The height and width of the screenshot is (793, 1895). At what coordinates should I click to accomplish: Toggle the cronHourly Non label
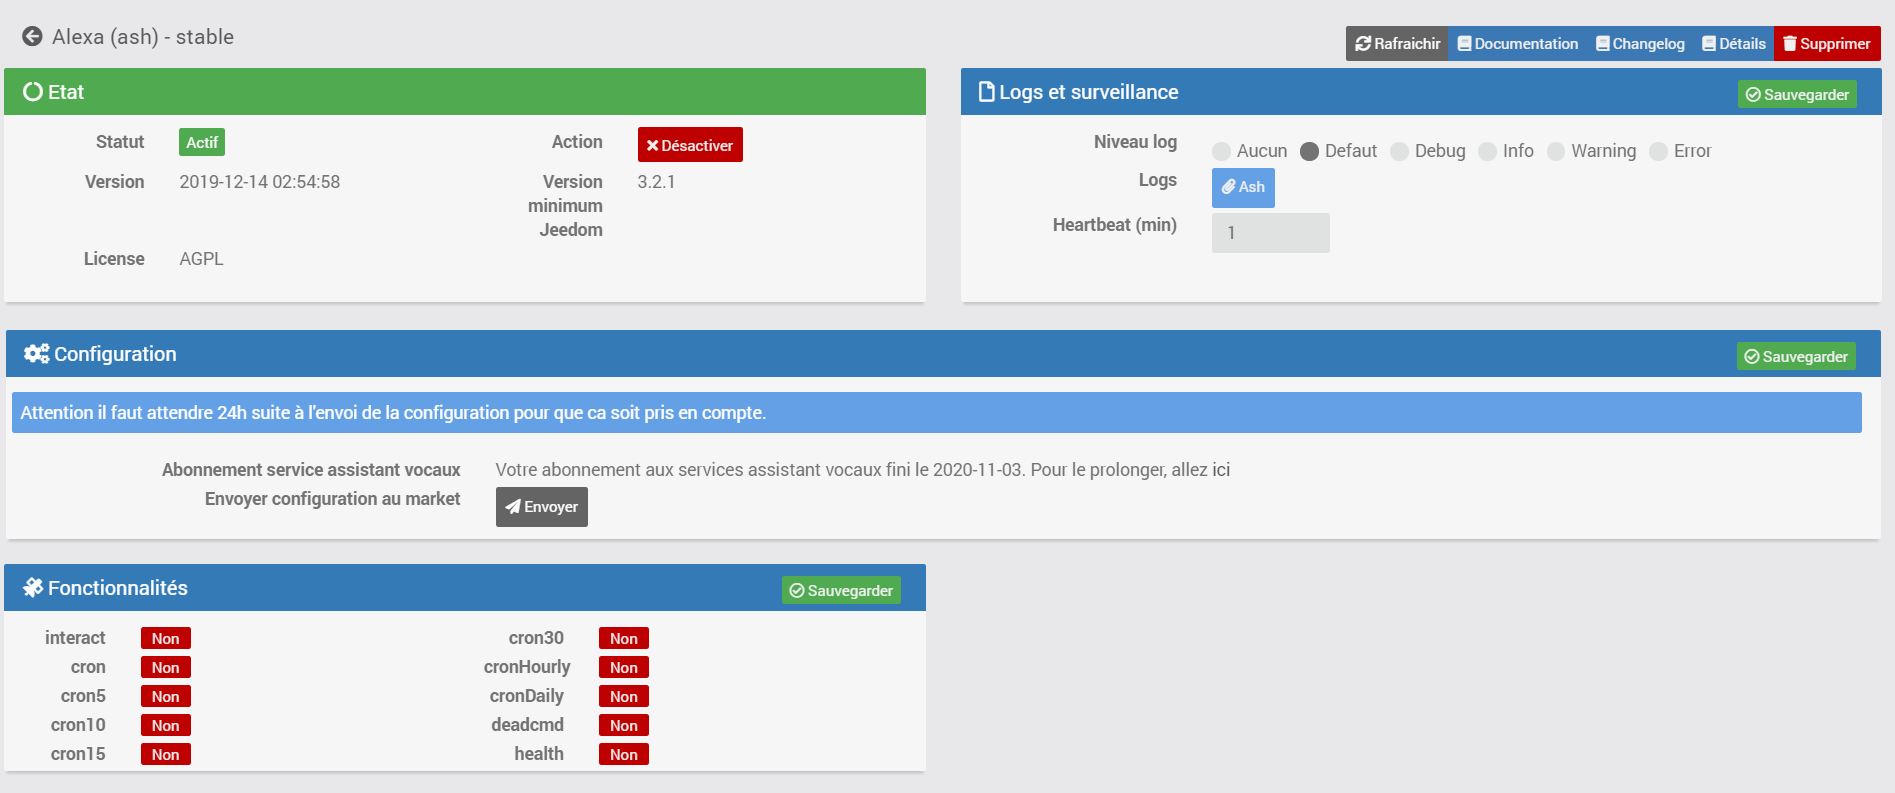click(x=624, y=667)
